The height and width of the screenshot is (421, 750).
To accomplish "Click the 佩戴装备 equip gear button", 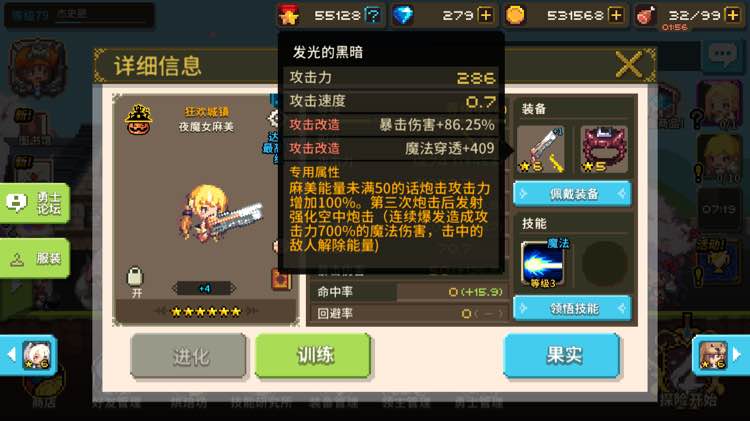I will pos(573,194).
